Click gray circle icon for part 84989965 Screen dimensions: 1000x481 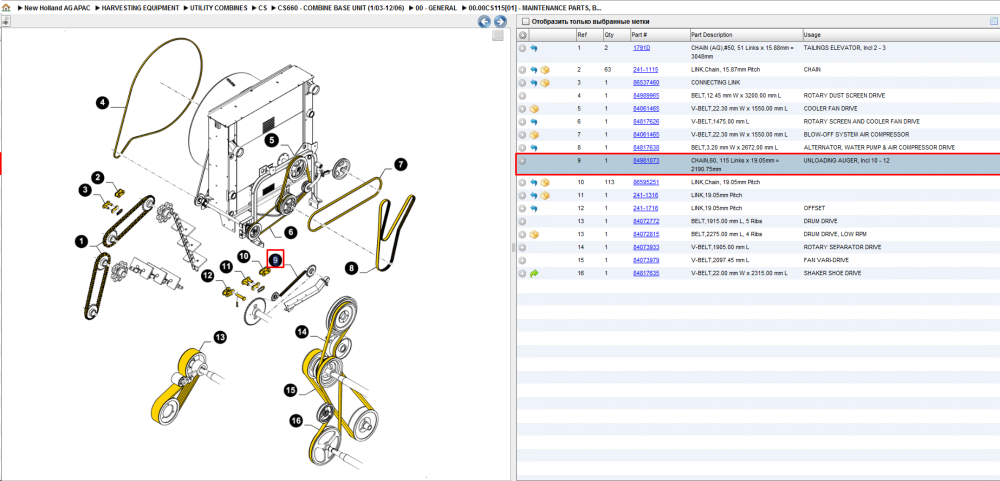522,96
